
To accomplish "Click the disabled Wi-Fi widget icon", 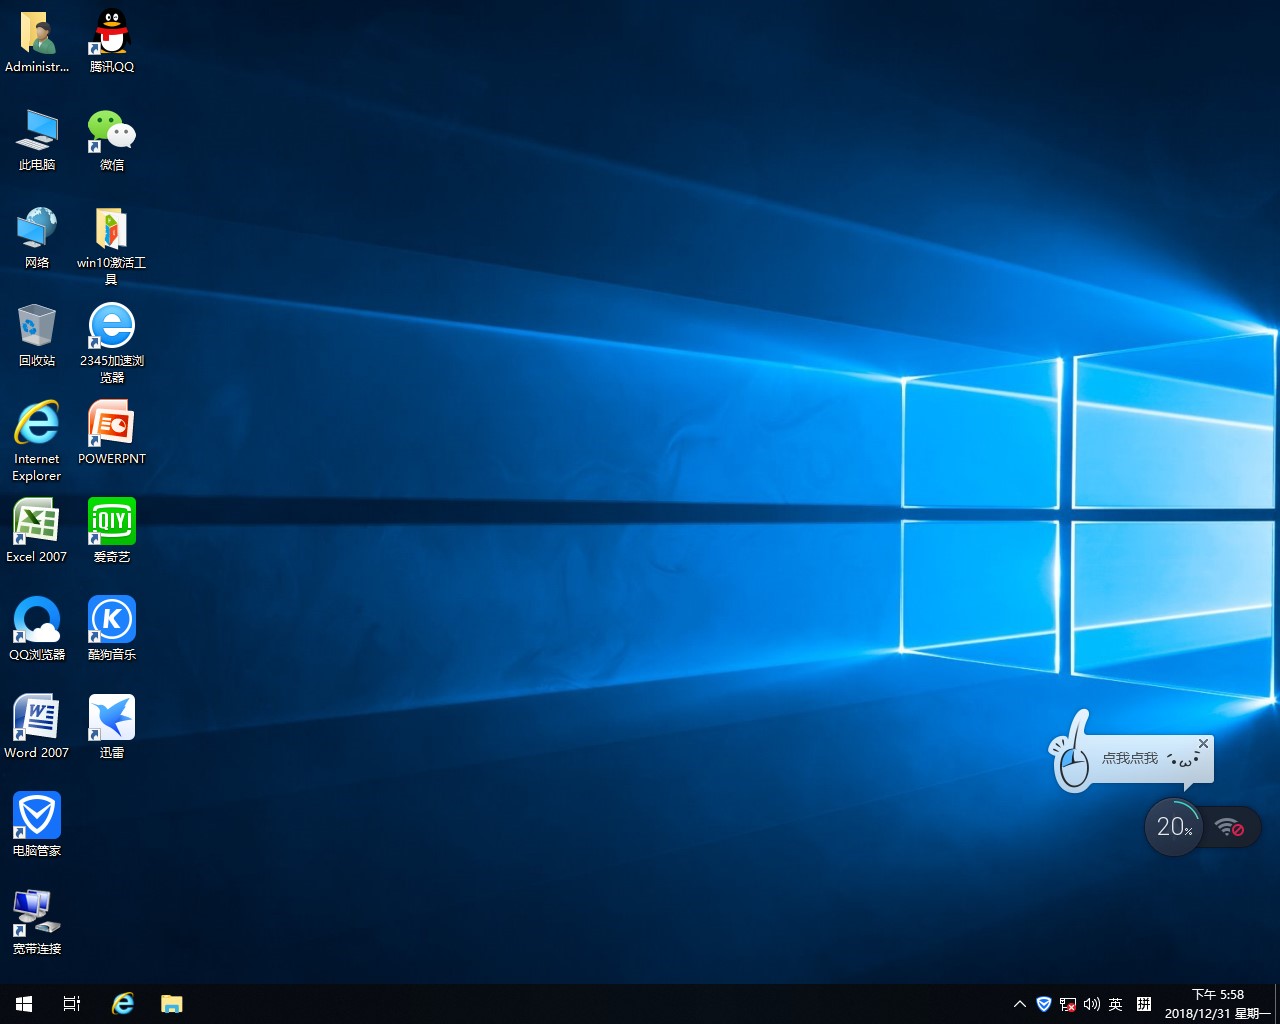I will click(x=1230, y=827).
